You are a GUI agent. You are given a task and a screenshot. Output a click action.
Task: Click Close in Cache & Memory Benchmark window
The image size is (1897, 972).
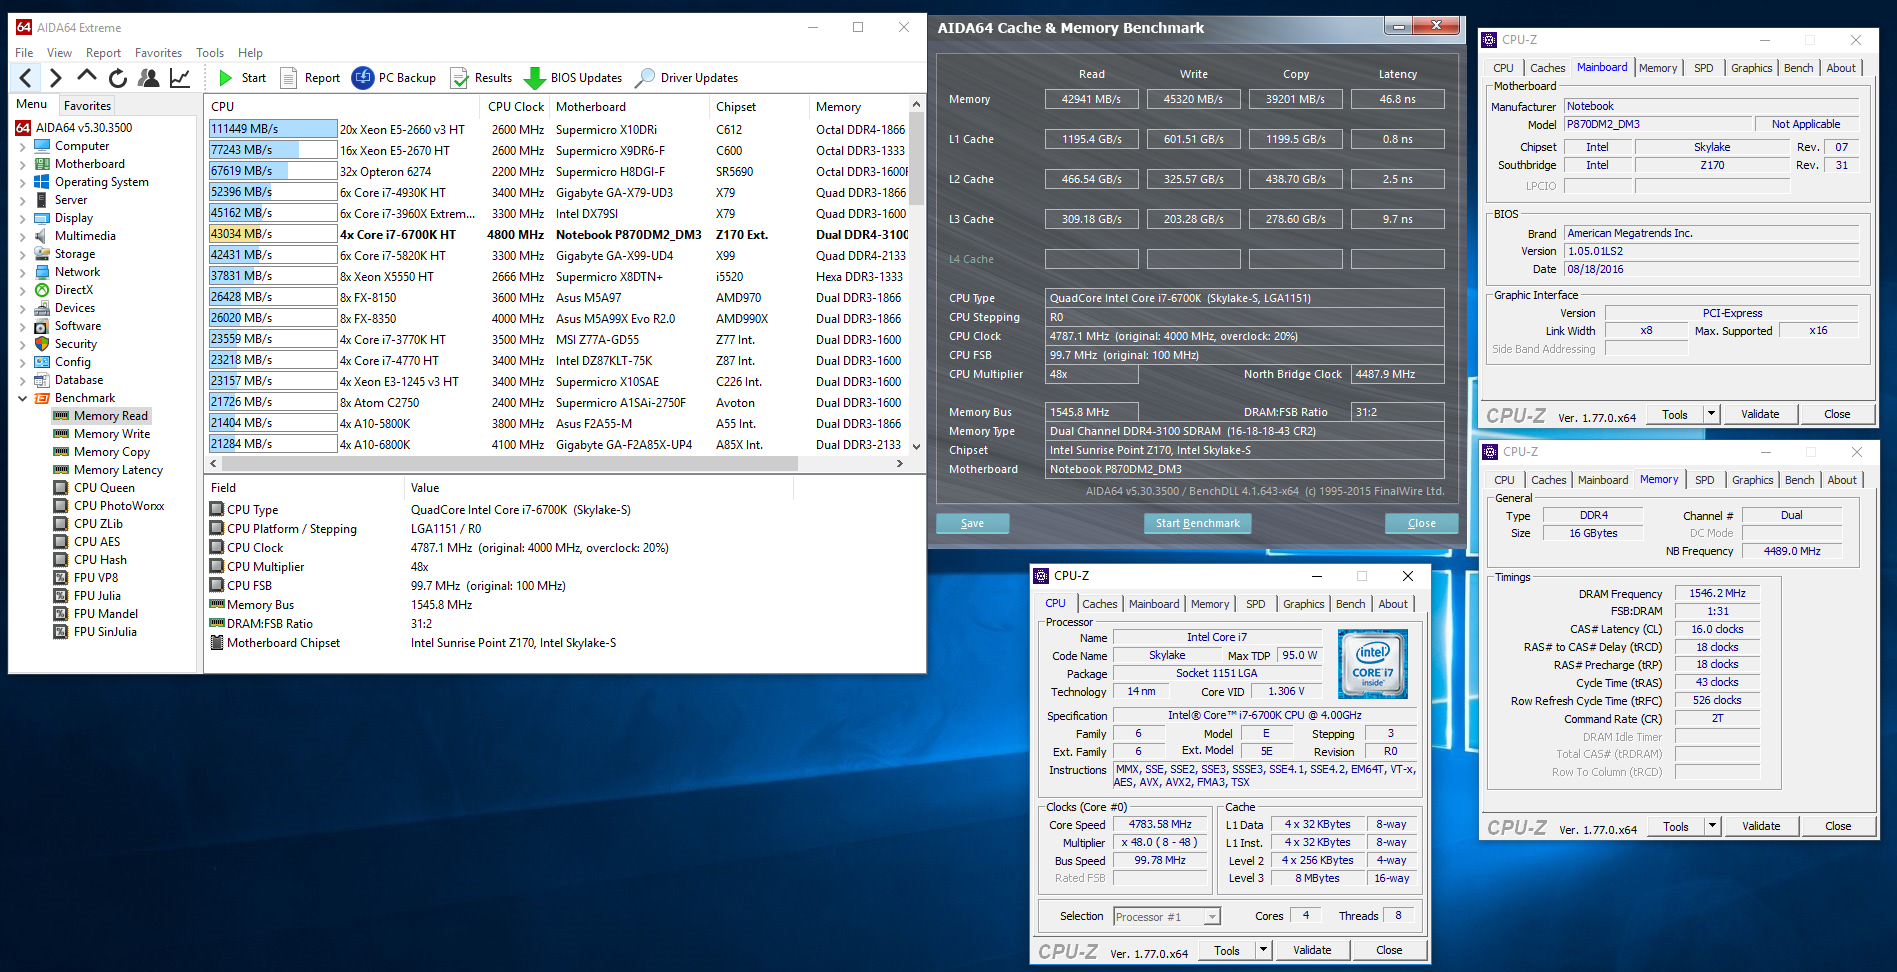1421,523
